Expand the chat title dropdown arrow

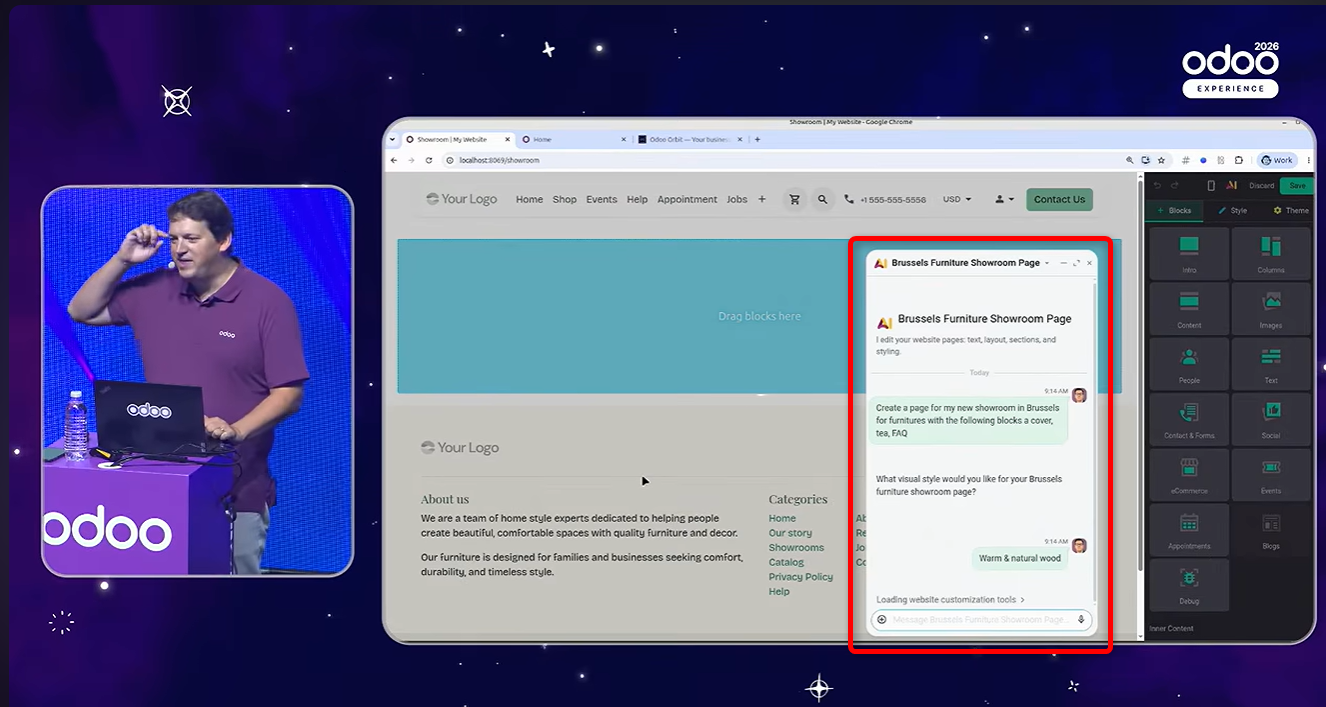click(1047, 263)
